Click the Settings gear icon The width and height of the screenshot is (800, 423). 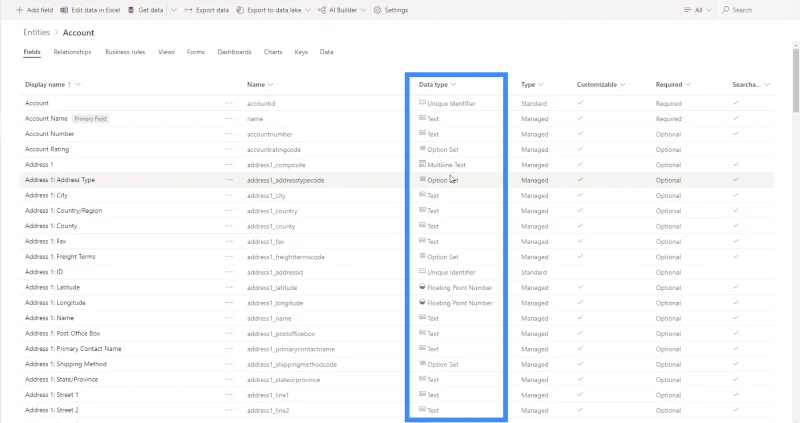point(377,10)
